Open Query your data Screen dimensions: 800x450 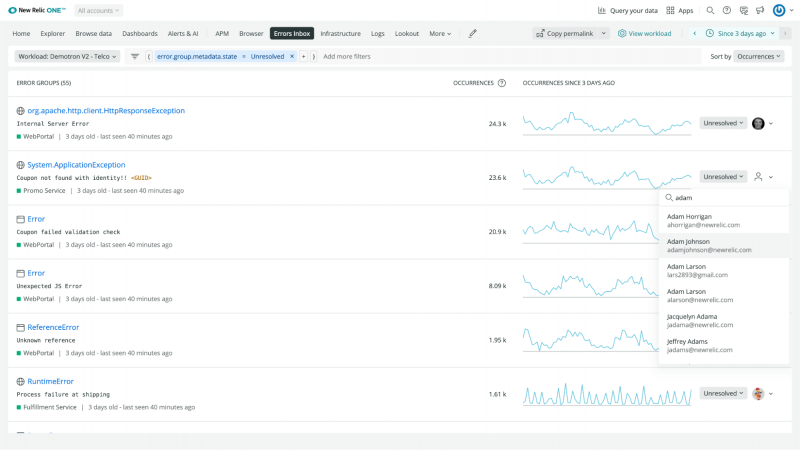point(628,10)
